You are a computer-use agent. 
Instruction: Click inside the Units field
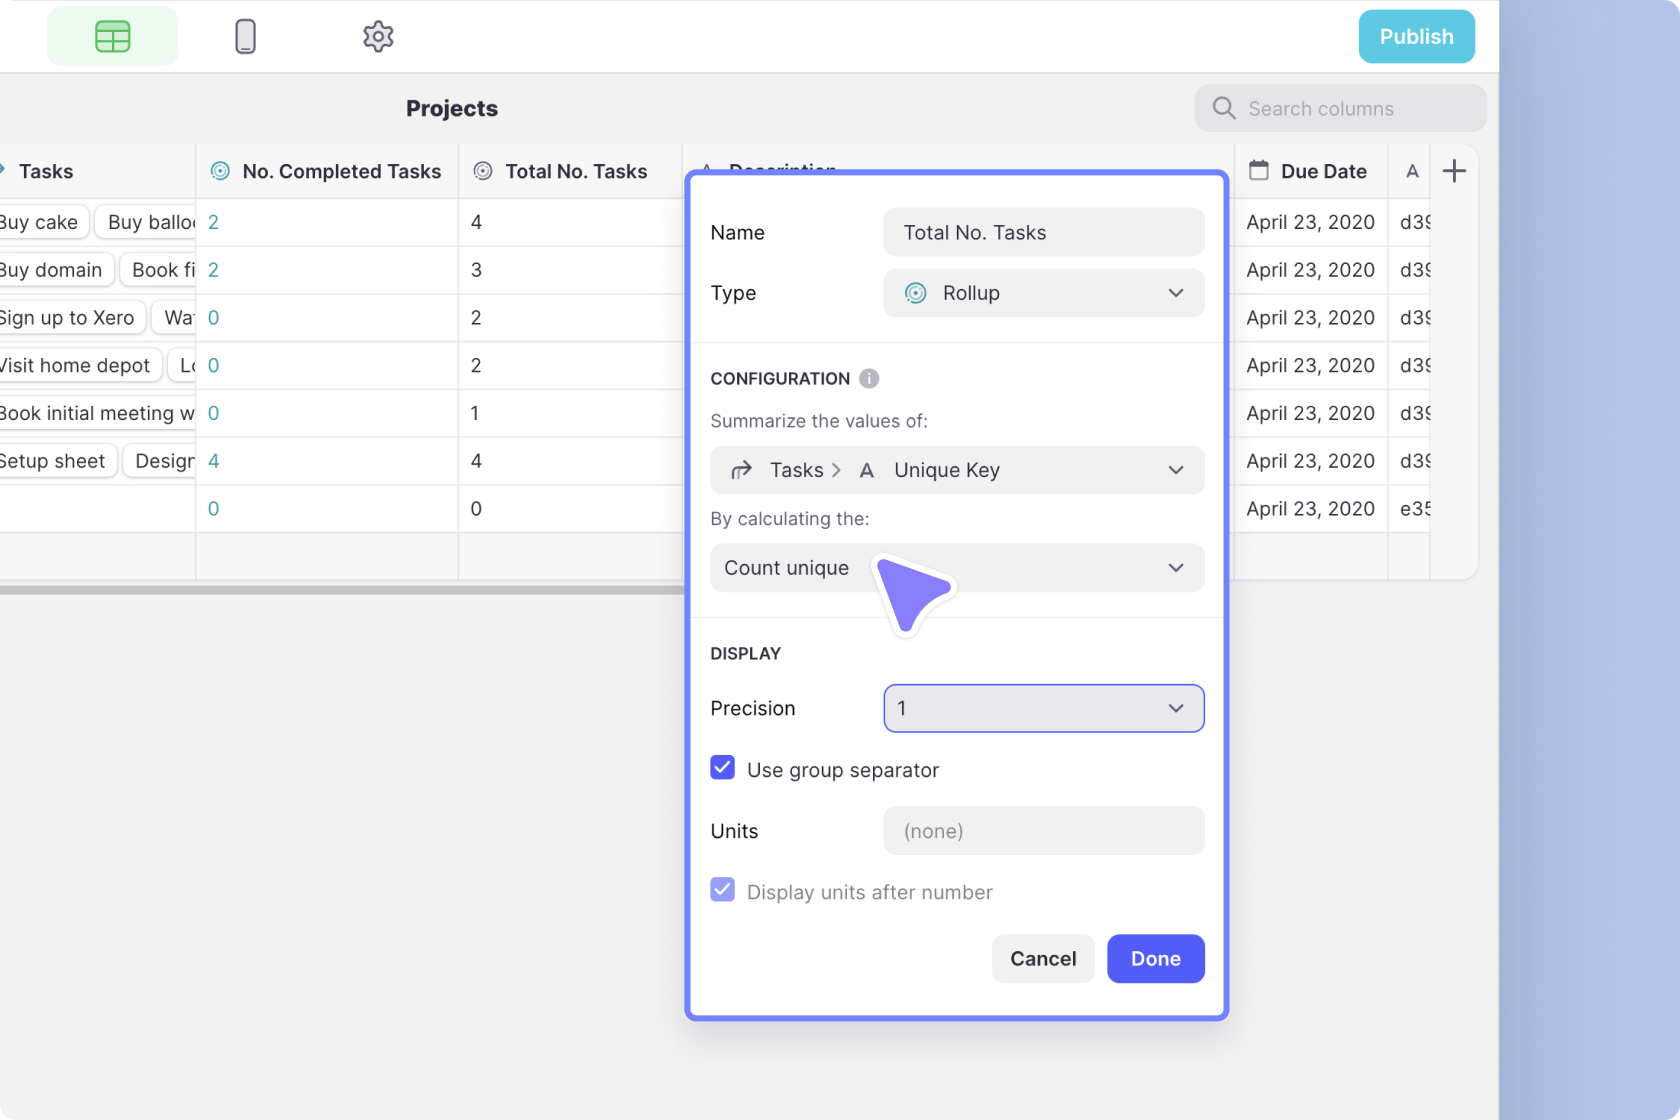click(1043, 831)
